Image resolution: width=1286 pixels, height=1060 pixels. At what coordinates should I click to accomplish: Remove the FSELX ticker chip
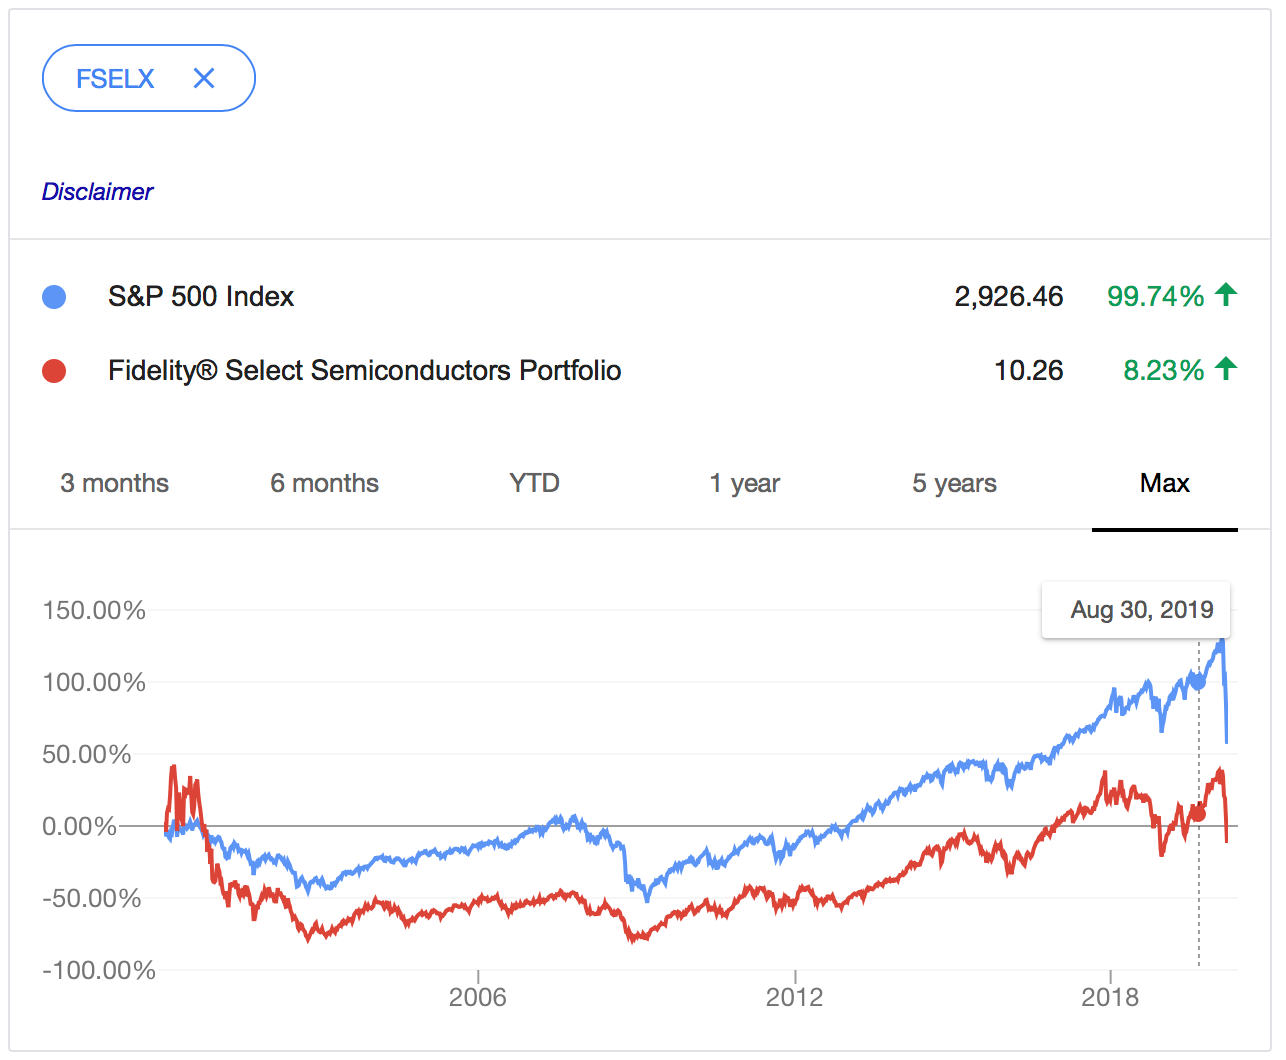(x=203, y=77)
